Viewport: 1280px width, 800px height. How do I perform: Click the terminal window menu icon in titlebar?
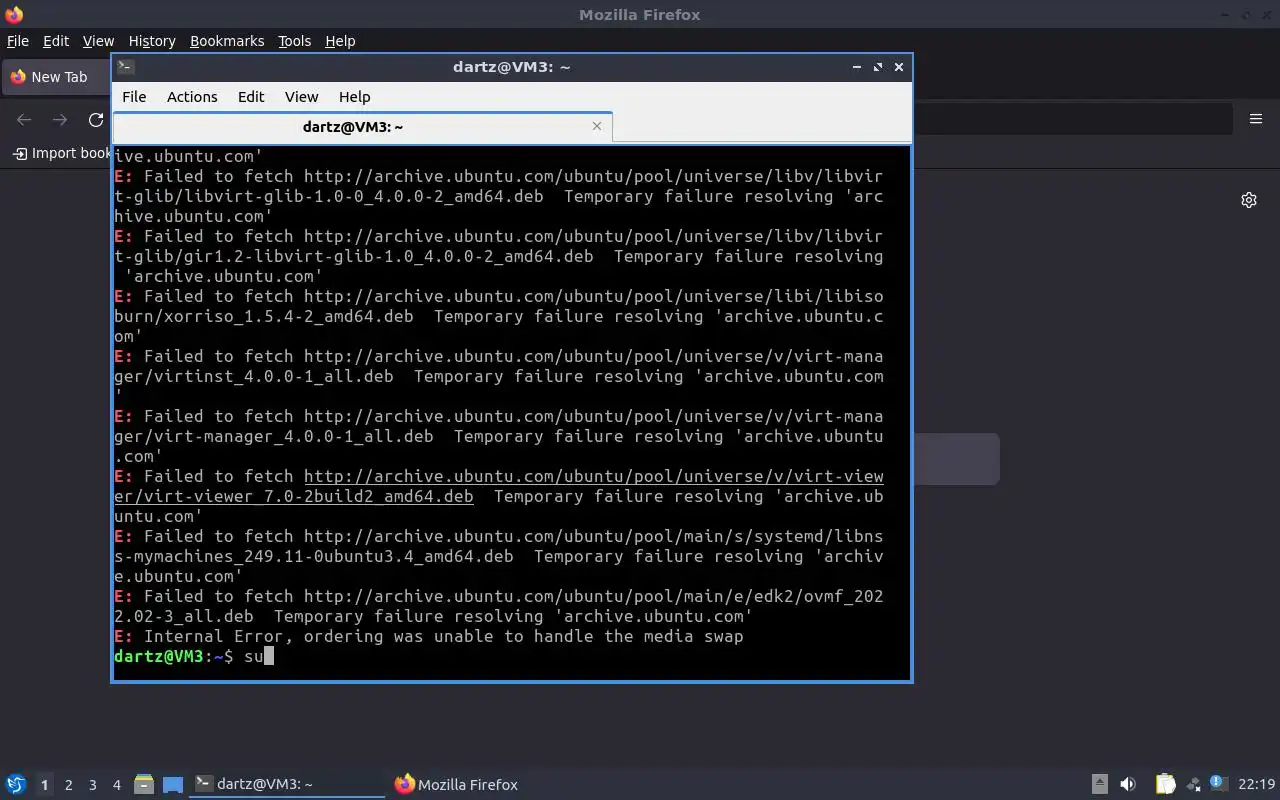125,67
